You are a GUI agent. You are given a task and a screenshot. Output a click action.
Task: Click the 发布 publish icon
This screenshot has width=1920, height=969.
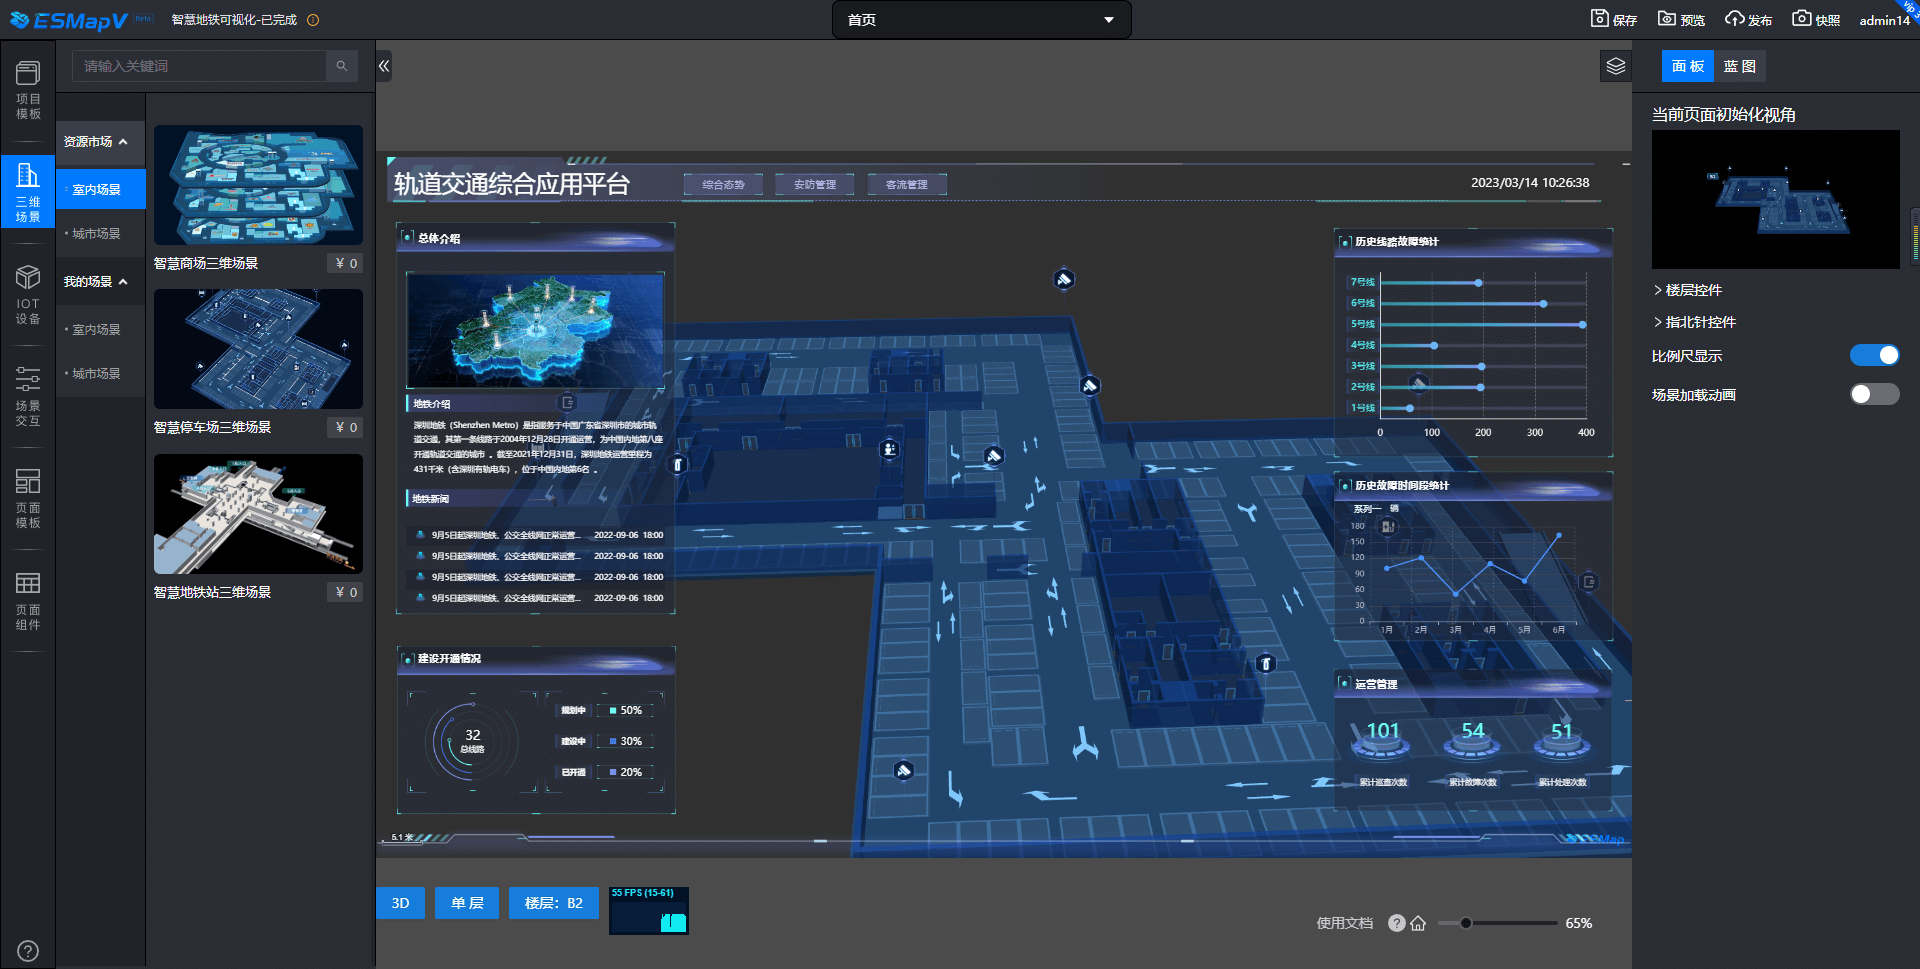[x=1747, y=19]
